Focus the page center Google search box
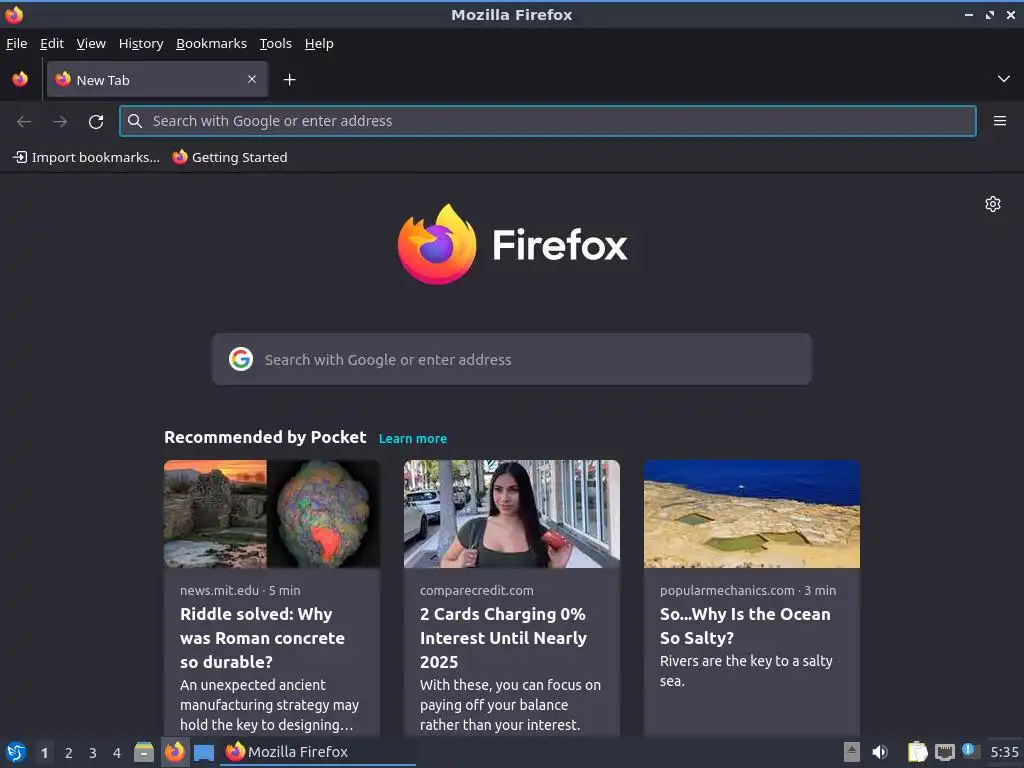The image size is (1024, 768). [x=512, y=359]
